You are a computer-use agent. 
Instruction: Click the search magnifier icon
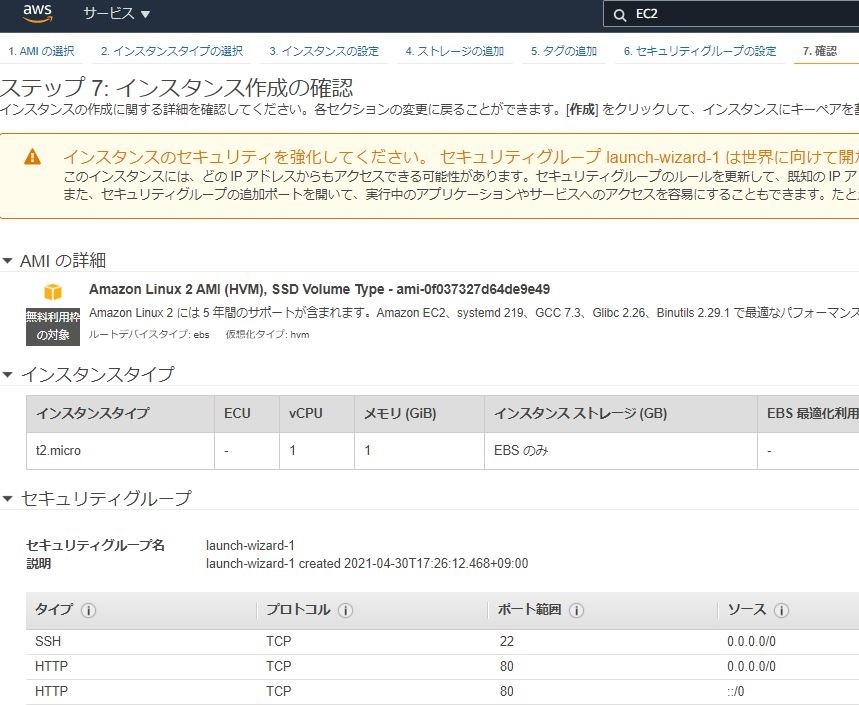pyautogui.click(x=620, y=15)
